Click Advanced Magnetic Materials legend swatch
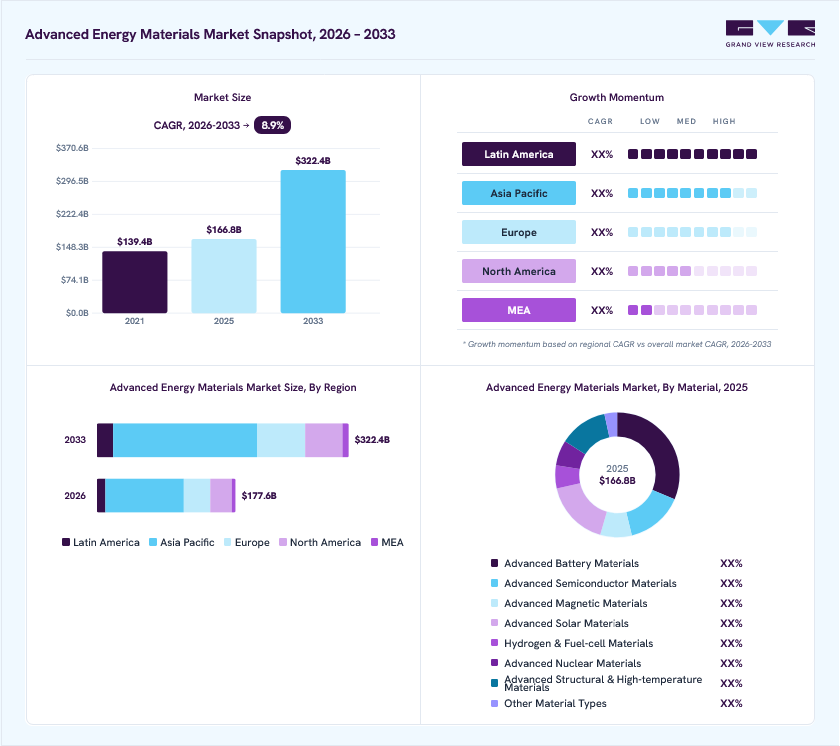 [x=494, y=603]
